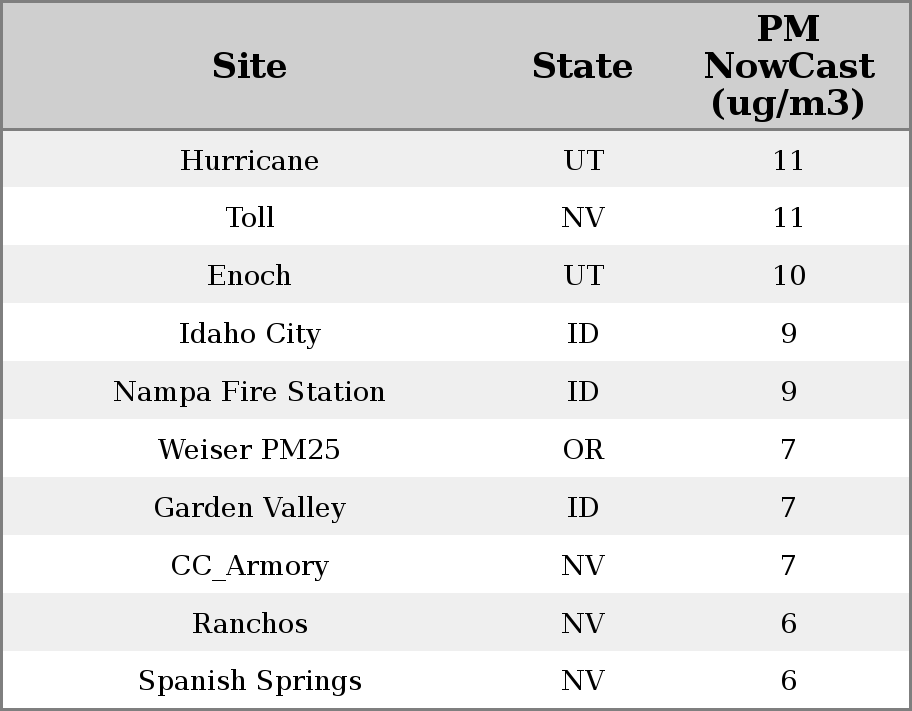Select the ID state cell for Garden Valley
Image resolution: width=912 pixels, height=711 pixels.
[583, 507]
